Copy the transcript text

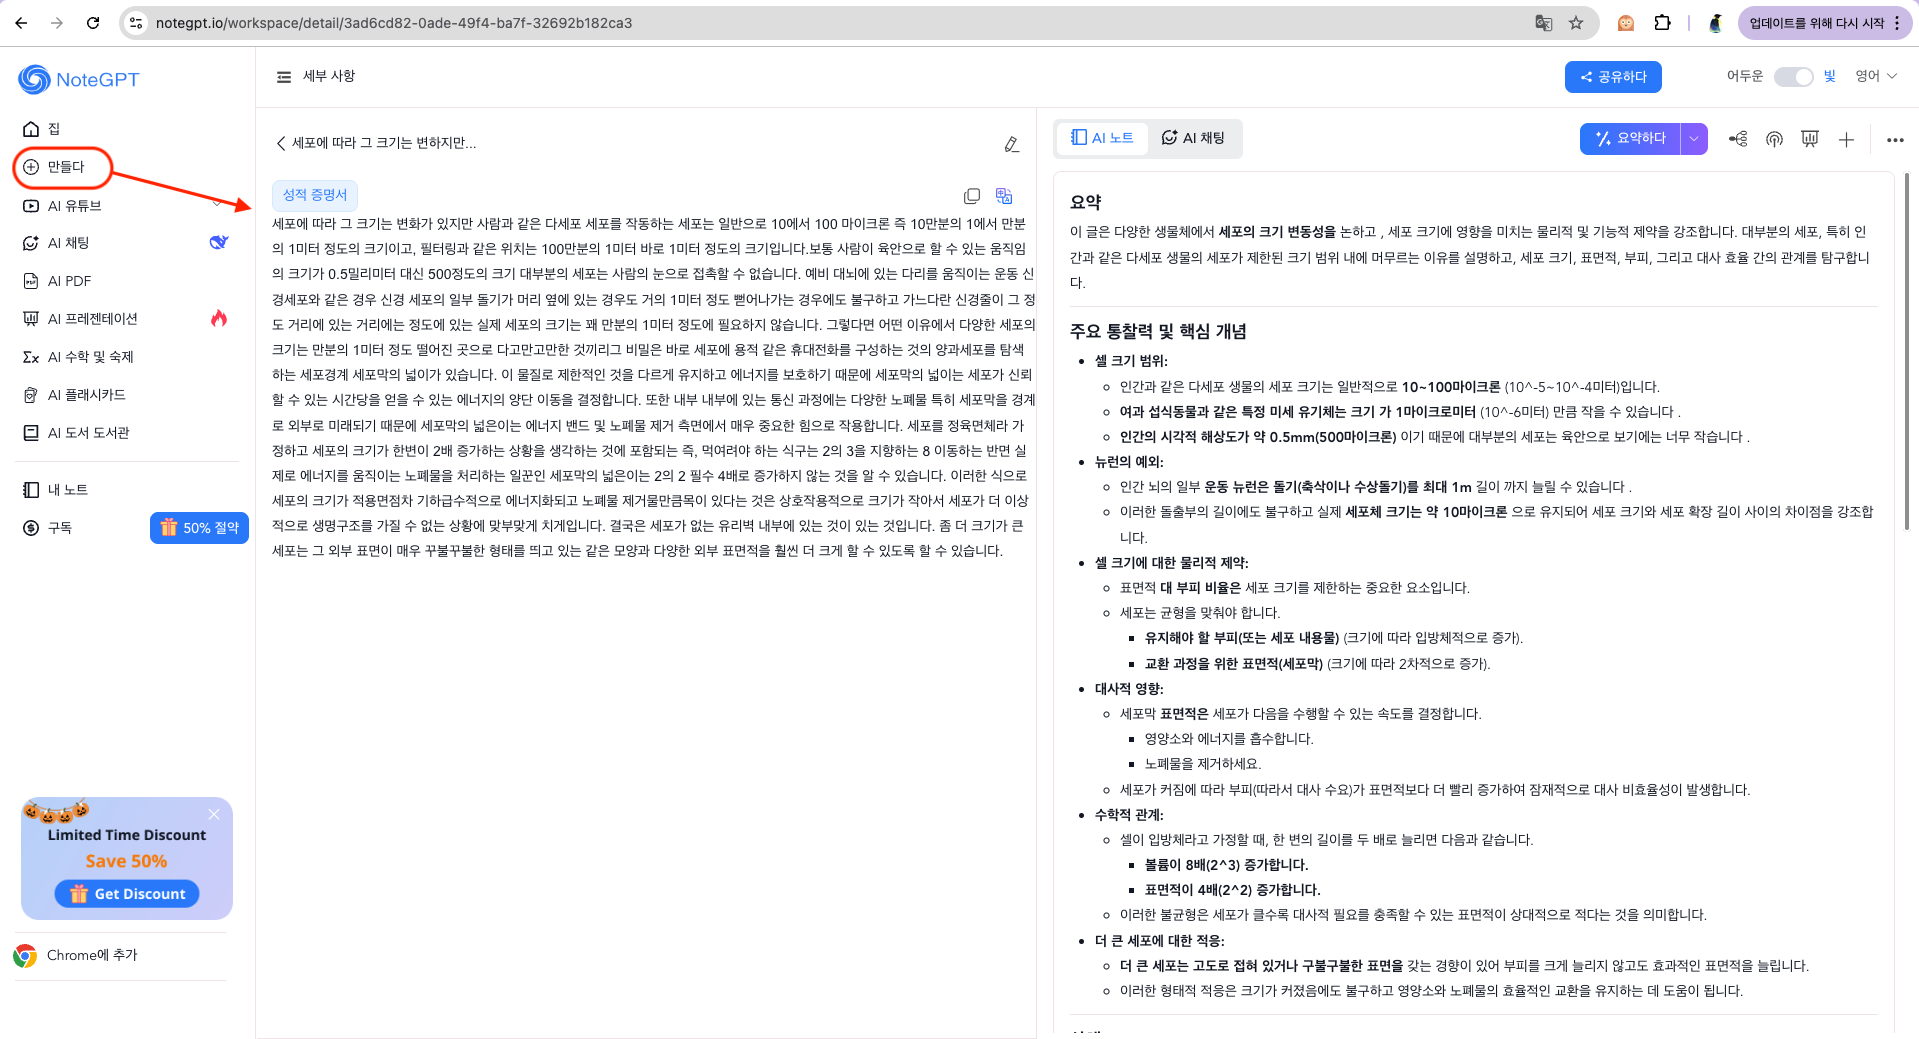971,195
